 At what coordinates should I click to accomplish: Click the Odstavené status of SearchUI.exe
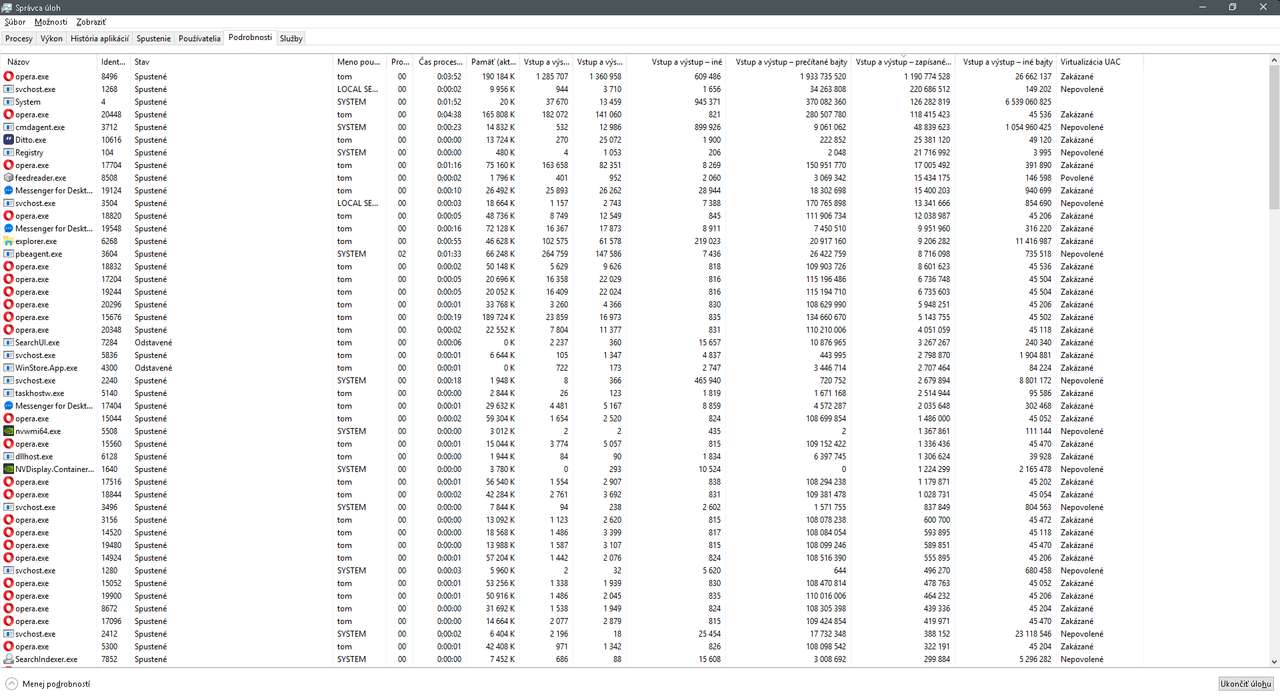153,343
